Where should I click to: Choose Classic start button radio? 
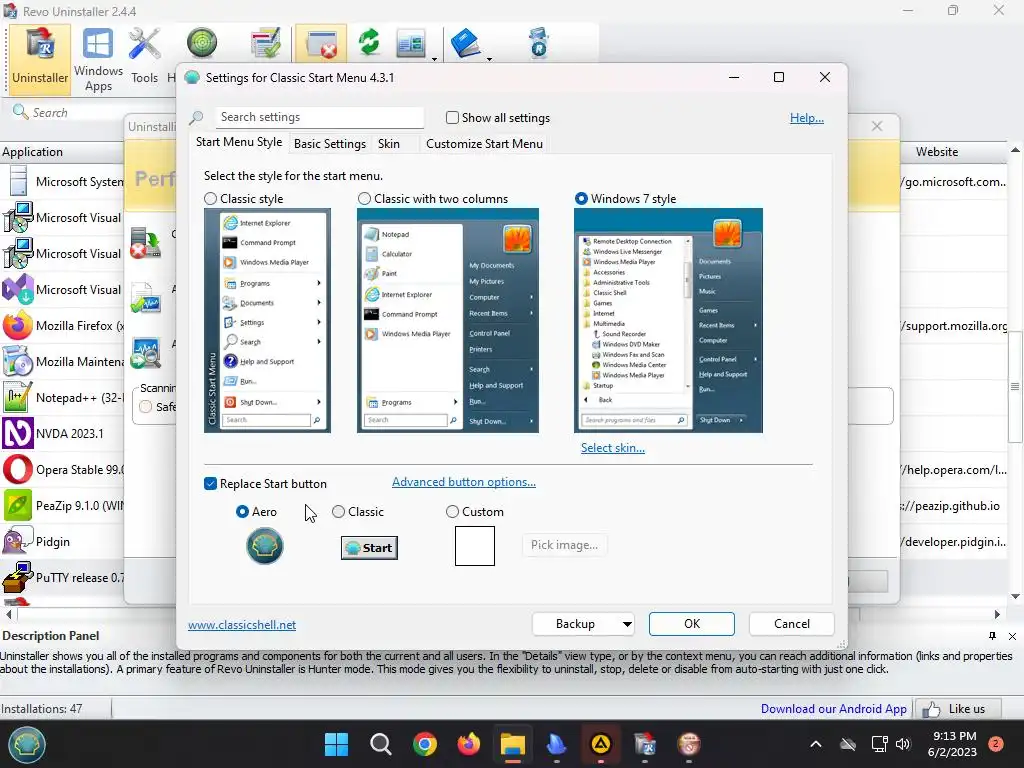338,511
